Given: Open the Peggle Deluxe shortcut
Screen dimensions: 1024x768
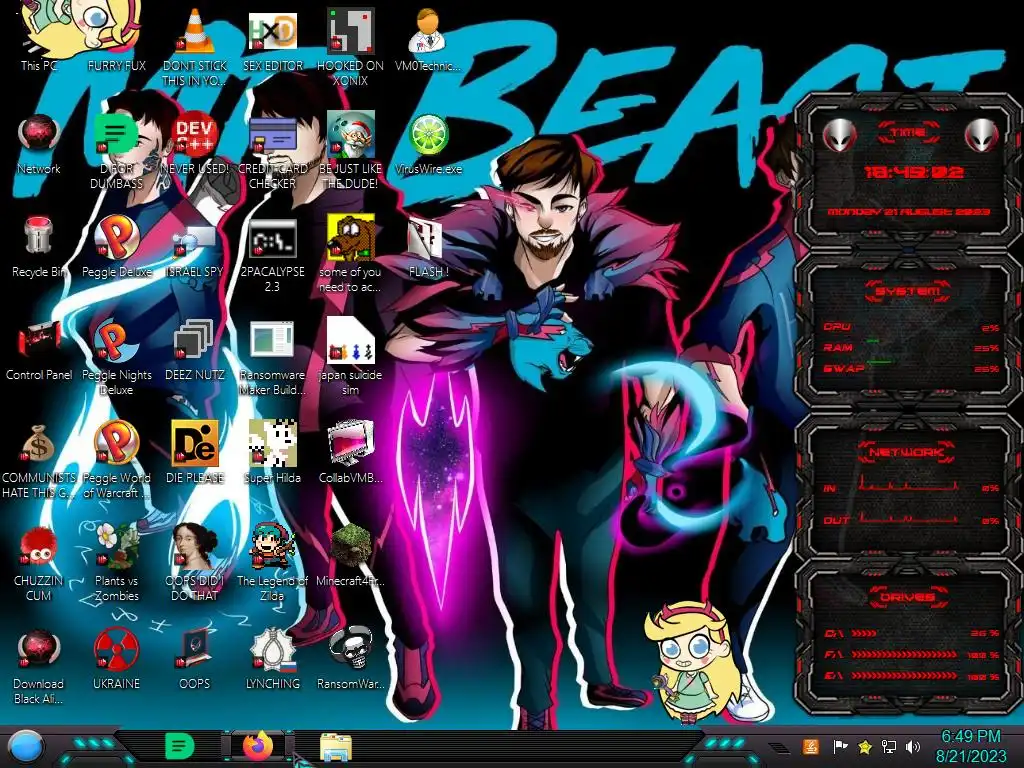Looking at the screenshot, I should (x=116, y=238).
